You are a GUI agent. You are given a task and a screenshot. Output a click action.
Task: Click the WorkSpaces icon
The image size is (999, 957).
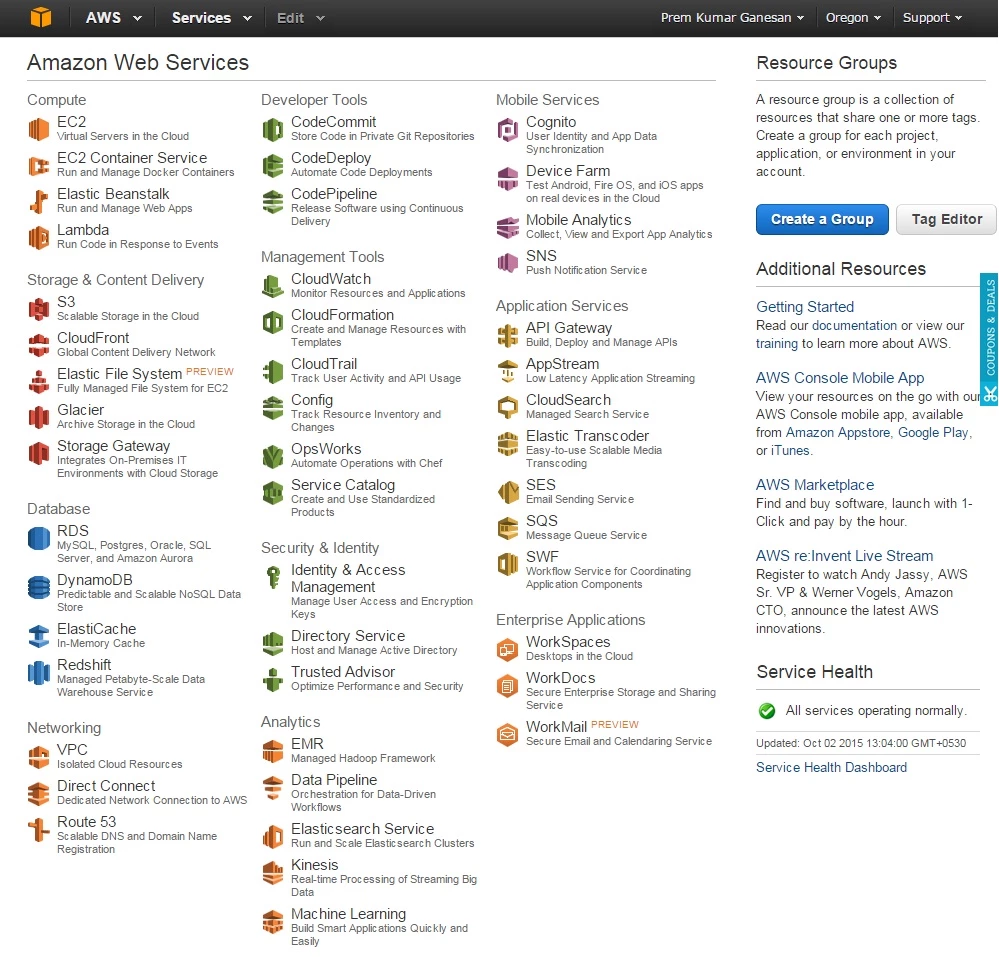508,649
